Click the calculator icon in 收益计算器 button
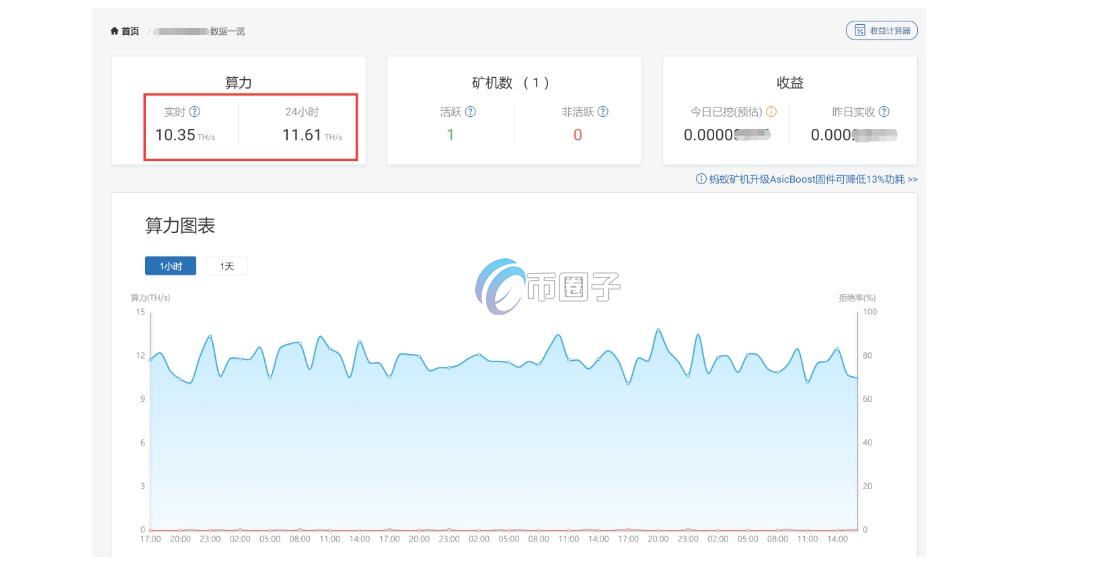The image size is (1100, 574). coord(859,31)
